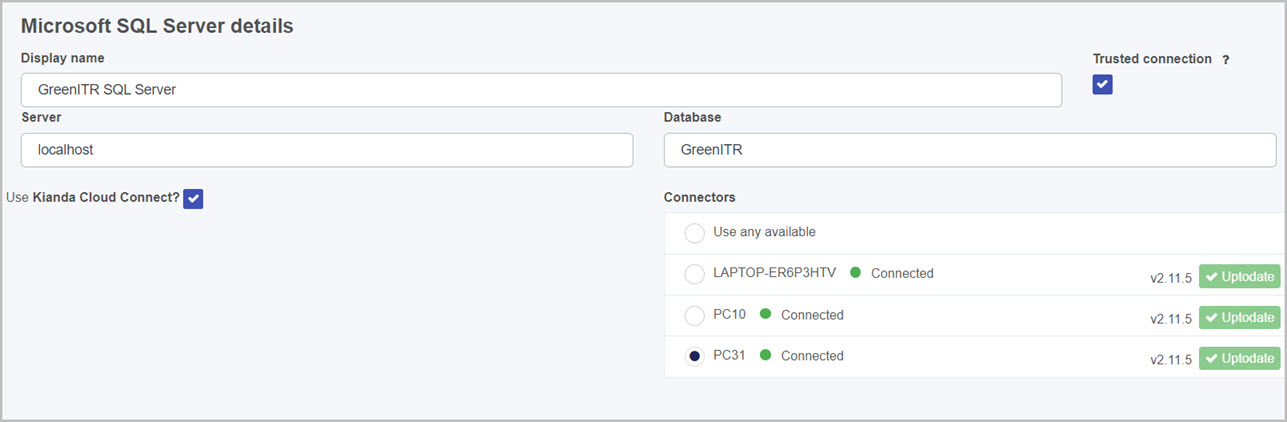The image size is (1287, 422).
Task: Click the green status dot beside PC10
Action: (766, 314)
